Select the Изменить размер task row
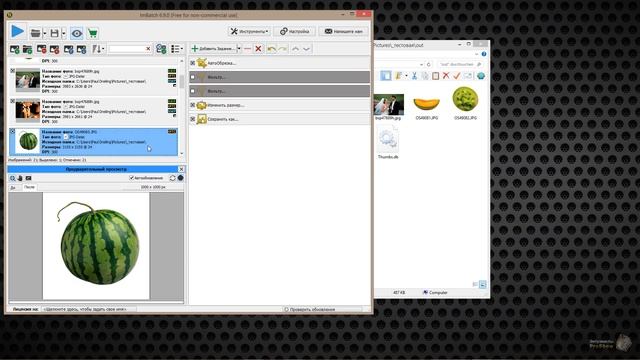Image resolution: width=640 pixels, height=360 pixels. [279, 105]
